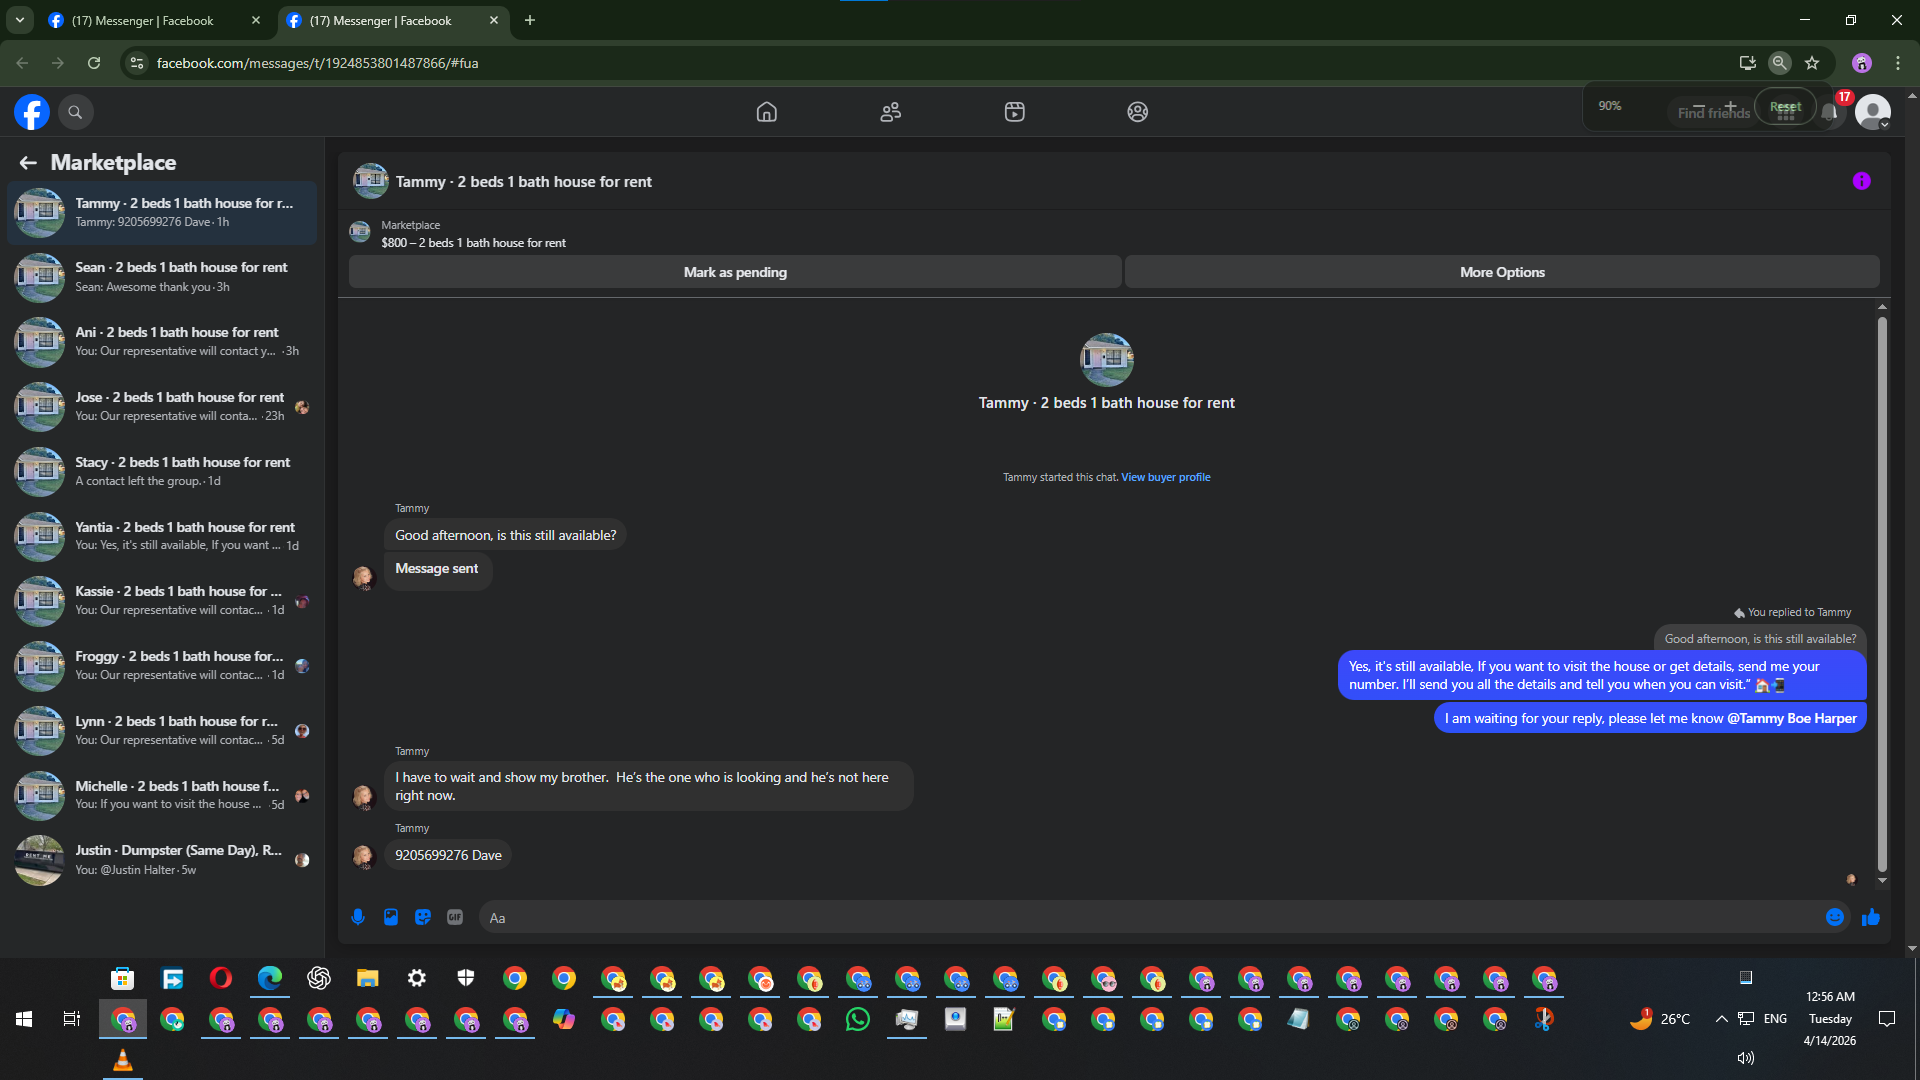Viewport: 1920px width, 1080px height.
Task: Open Reels video icon in top navigation
Action: coord(1014,112)
